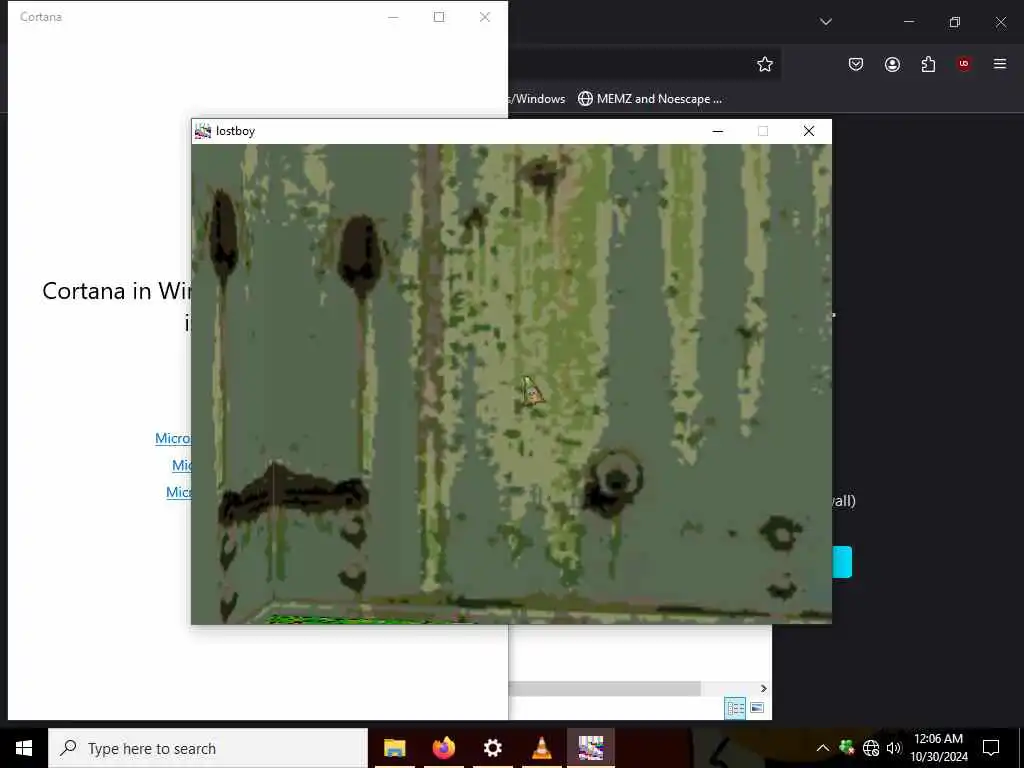Screen dimensions: 1024x768
Task: Open the Windows Start menu
Action: point(24,748)
